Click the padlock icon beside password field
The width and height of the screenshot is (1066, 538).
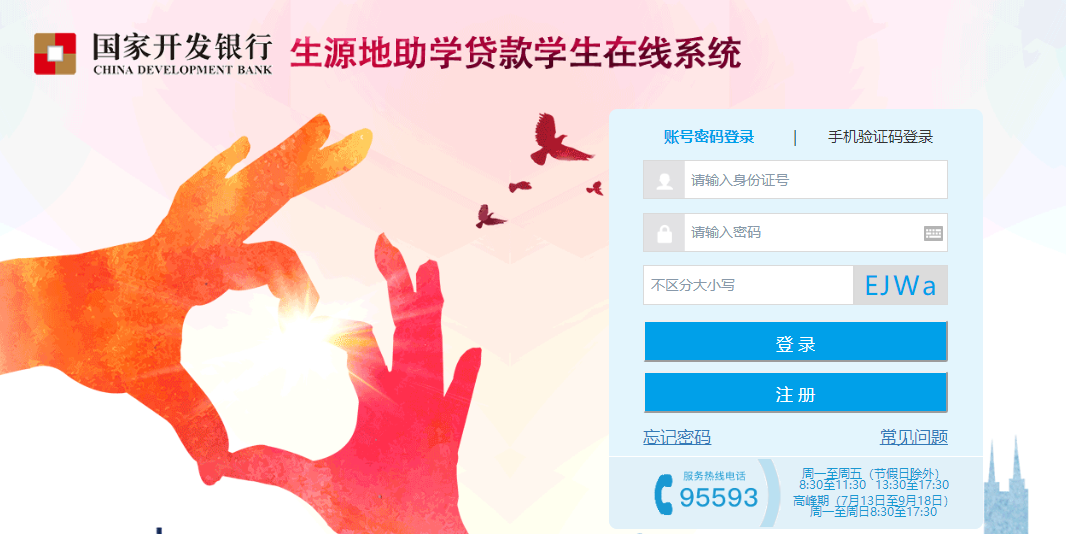664,233
